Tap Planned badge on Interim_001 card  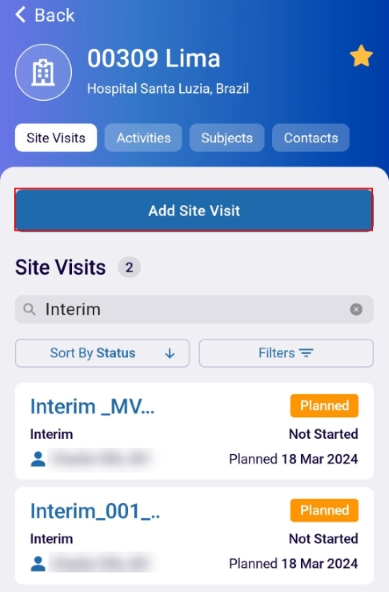coord(324,510)
